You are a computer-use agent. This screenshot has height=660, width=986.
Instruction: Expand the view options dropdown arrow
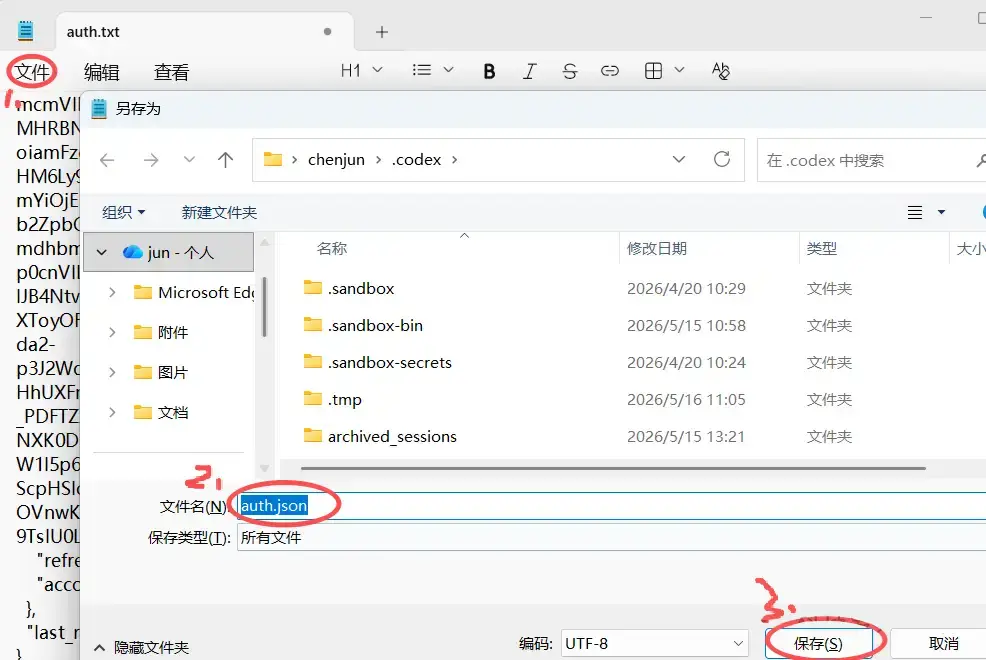[941, 212]
